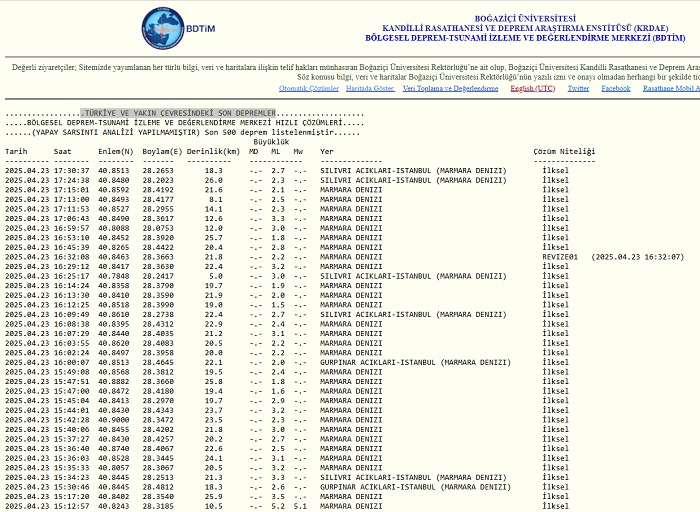Screen dimensions: 700x512
Task: Click time 17:30:37 in the first row
Action: pyautogui.click(x=71, y=171)
